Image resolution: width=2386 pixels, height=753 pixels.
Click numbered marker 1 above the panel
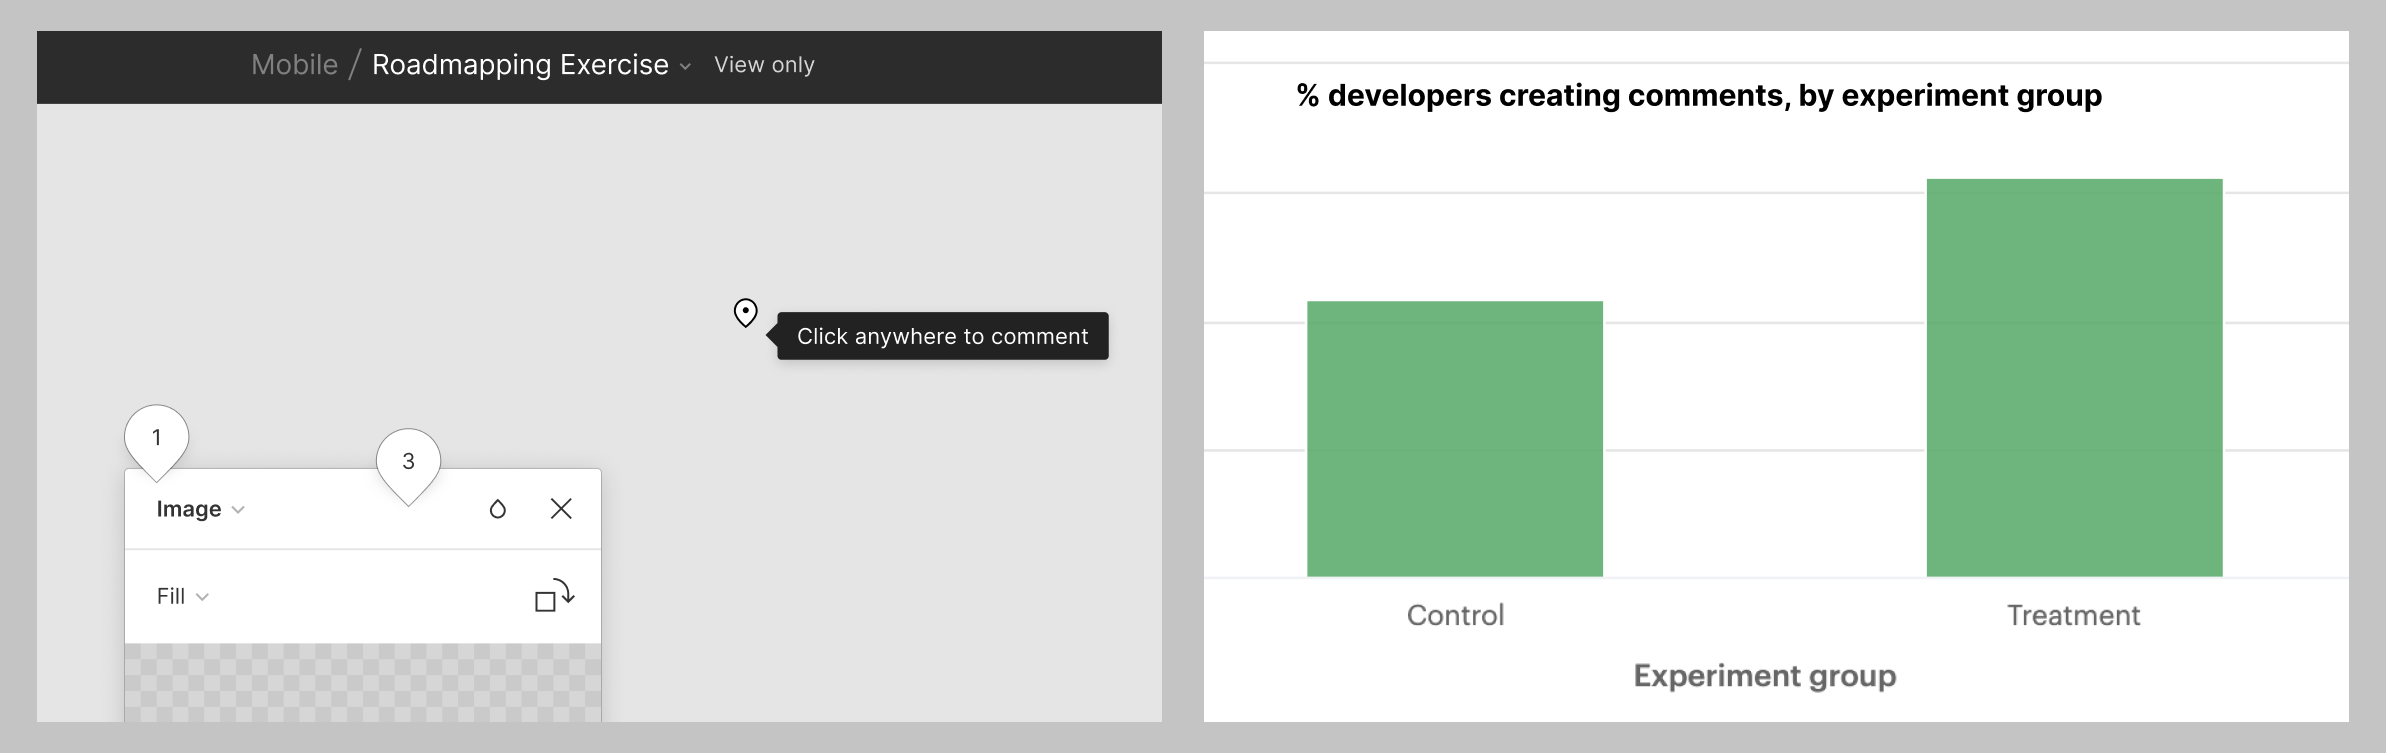click(156, 437)
